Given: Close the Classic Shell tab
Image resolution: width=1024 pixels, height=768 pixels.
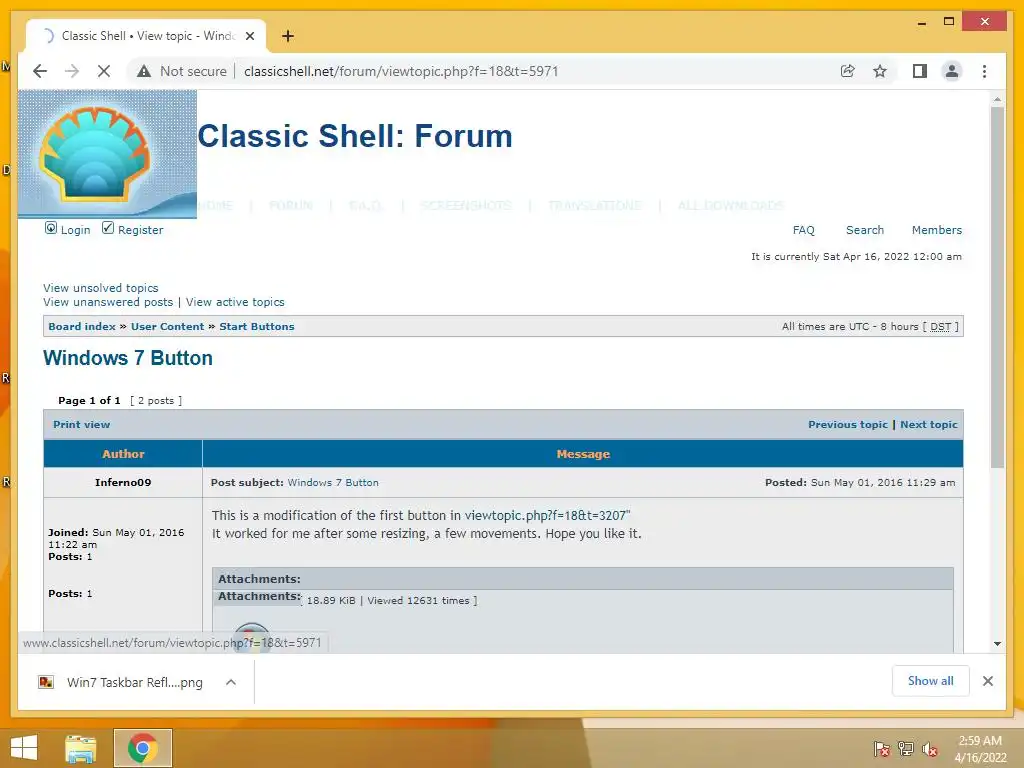Looking at the screenshot, I should [249, 36].
